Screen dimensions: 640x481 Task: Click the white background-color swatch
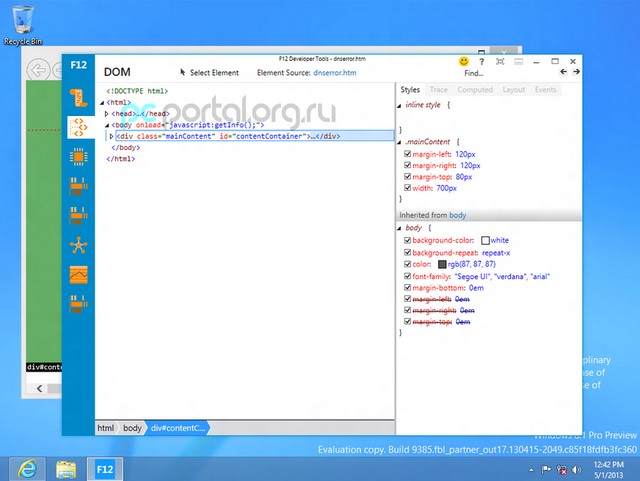tap(485, 240)
